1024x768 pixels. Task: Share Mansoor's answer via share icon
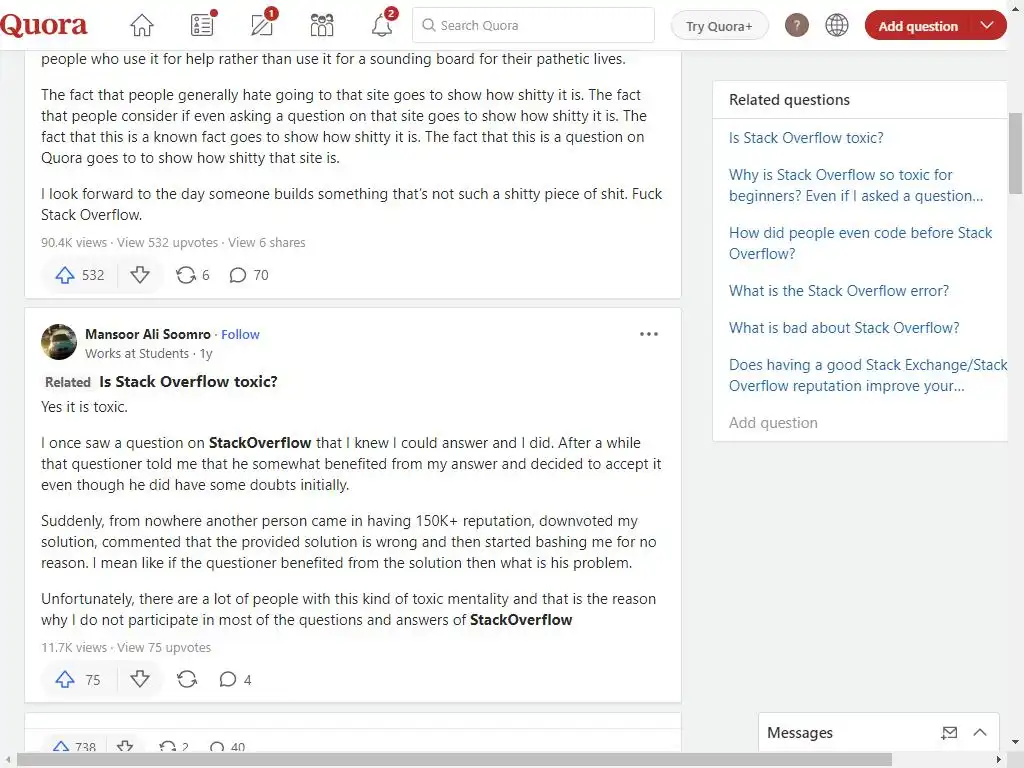click(x=187, y=680)
